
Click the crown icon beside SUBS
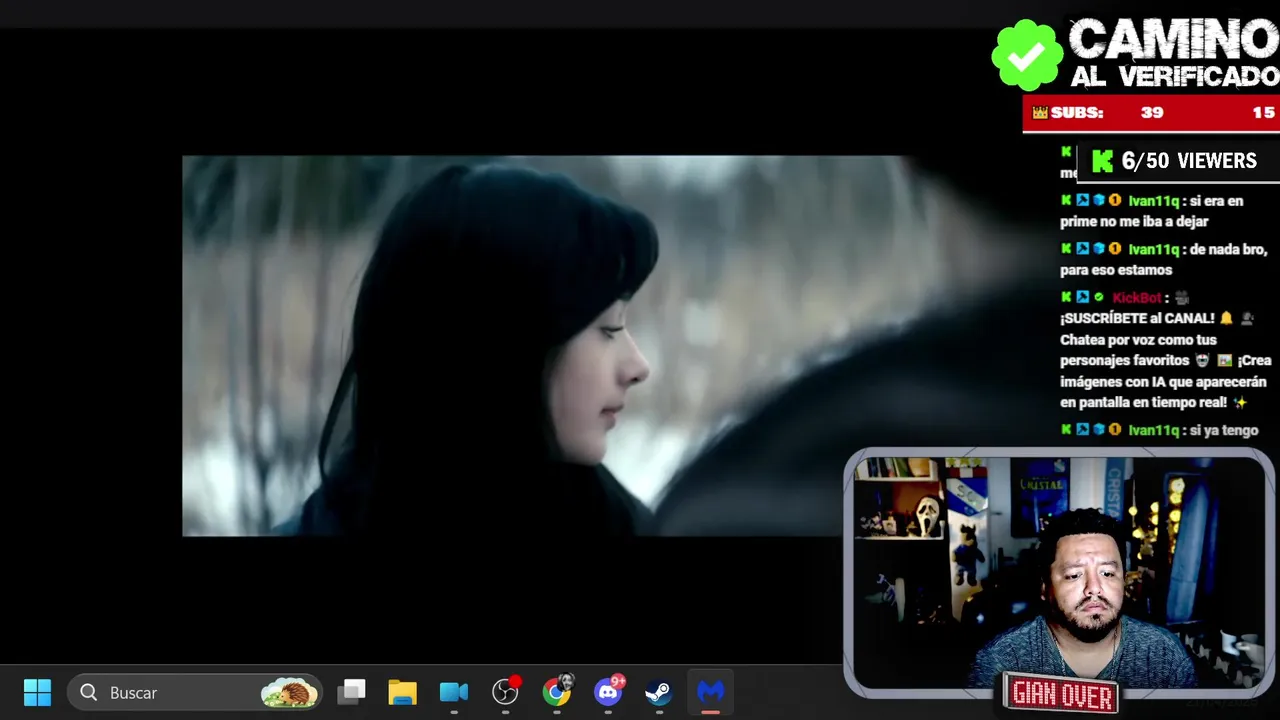(x=1040, y=113)
